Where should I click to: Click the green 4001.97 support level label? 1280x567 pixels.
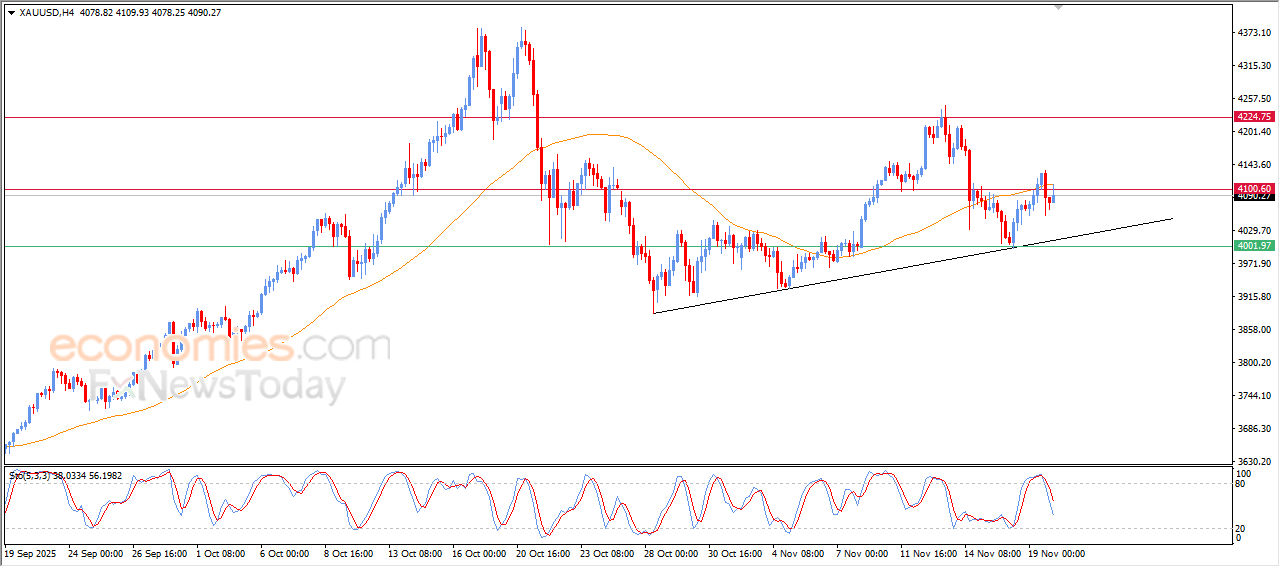point(1253,246)
